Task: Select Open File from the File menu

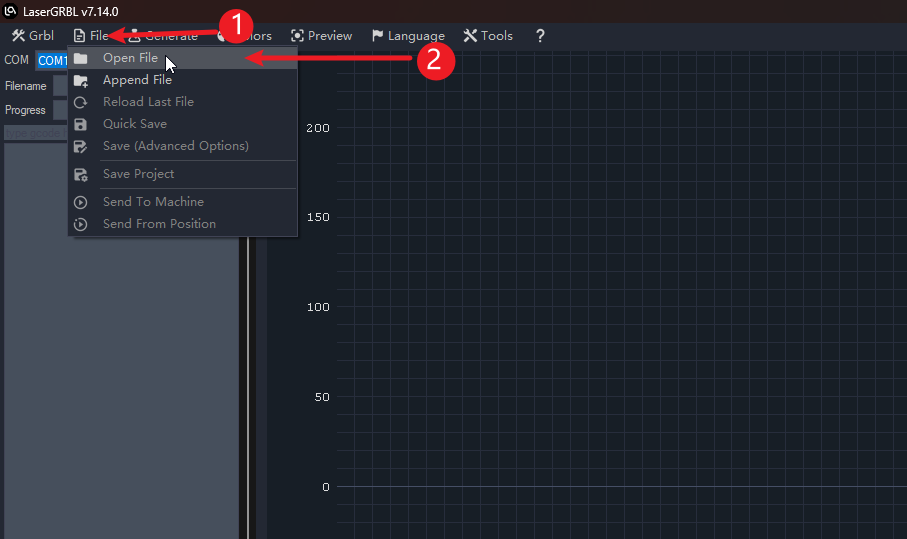Action: 130,58
